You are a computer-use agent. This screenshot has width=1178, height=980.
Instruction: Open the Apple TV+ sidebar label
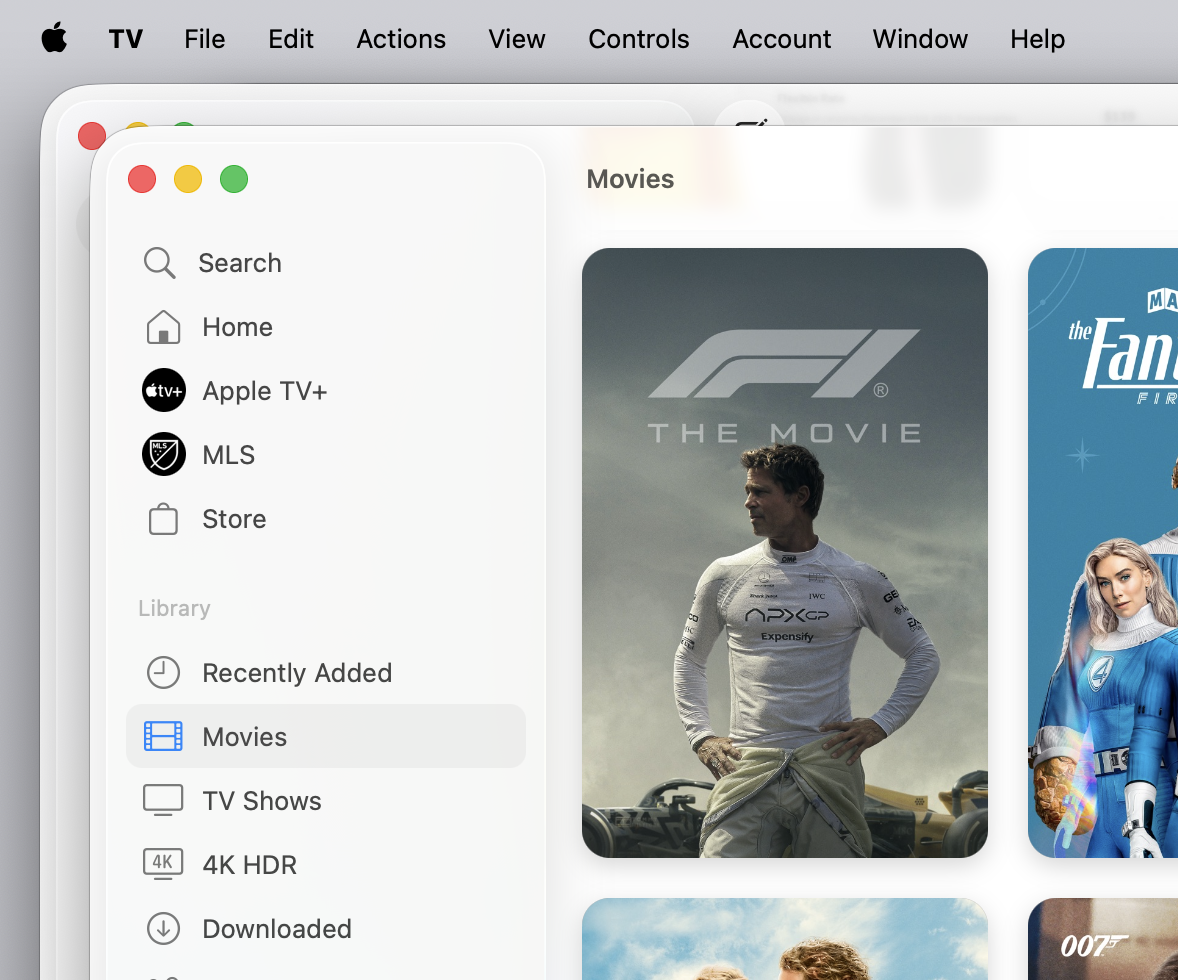pyautogui.click(x=264, y=392)
